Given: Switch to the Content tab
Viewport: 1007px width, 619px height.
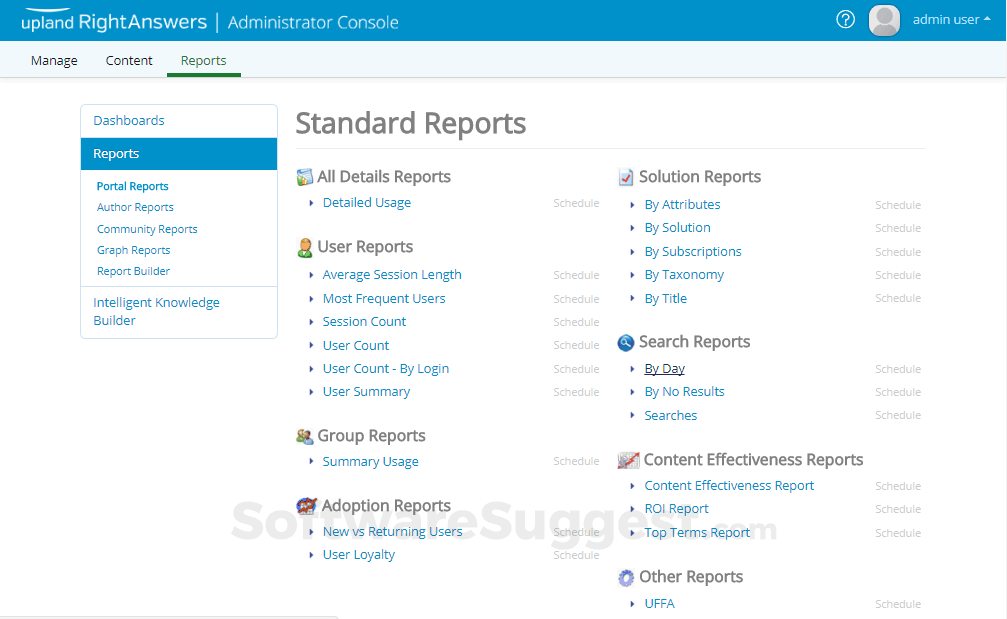Looking at the screenshot, I should (x=129, y=60).
